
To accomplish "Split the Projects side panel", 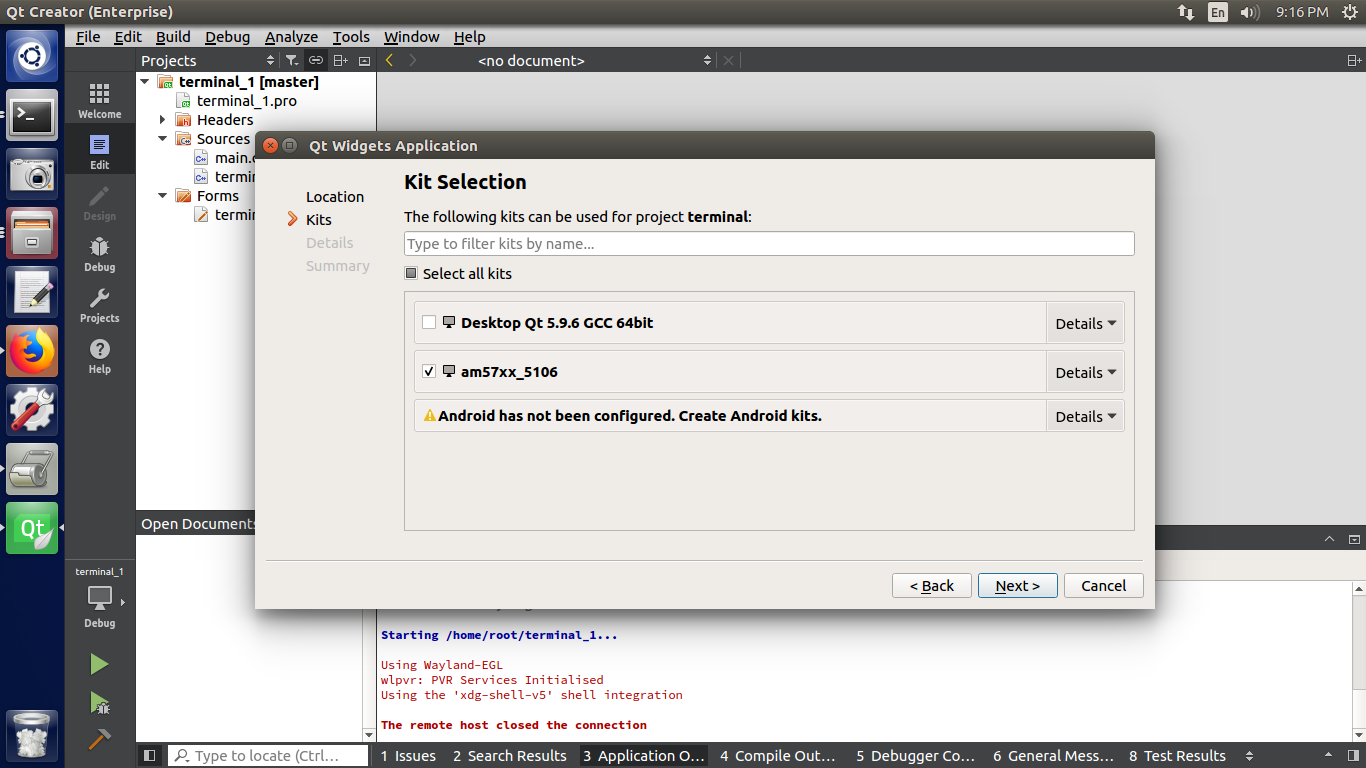I will tap(340, 61).
